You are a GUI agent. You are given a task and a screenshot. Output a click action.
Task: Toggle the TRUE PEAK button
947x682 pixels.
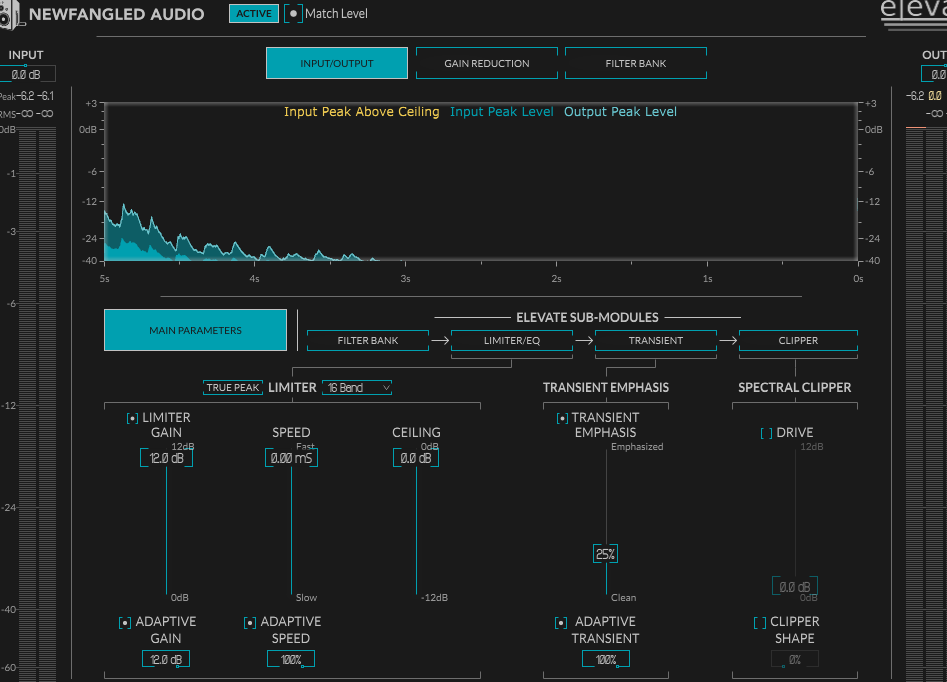233,387
